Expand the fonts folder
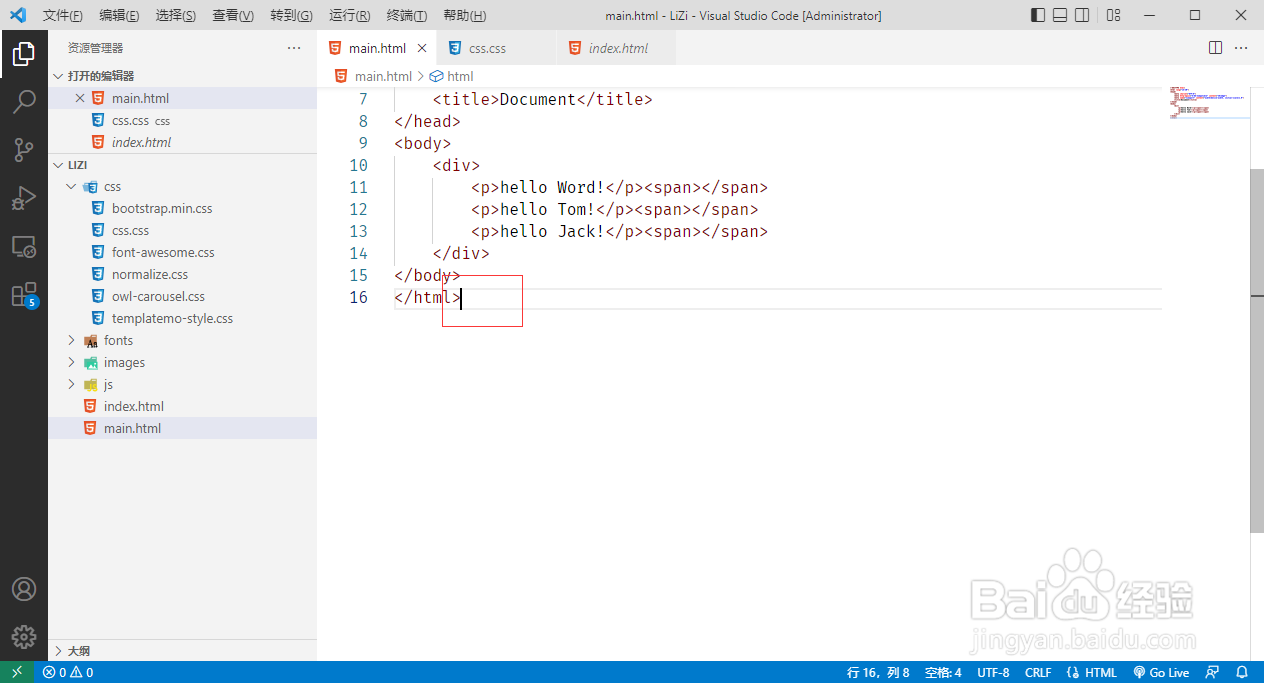Screen dimensions: 1264x683 click(x=71, y=340)
